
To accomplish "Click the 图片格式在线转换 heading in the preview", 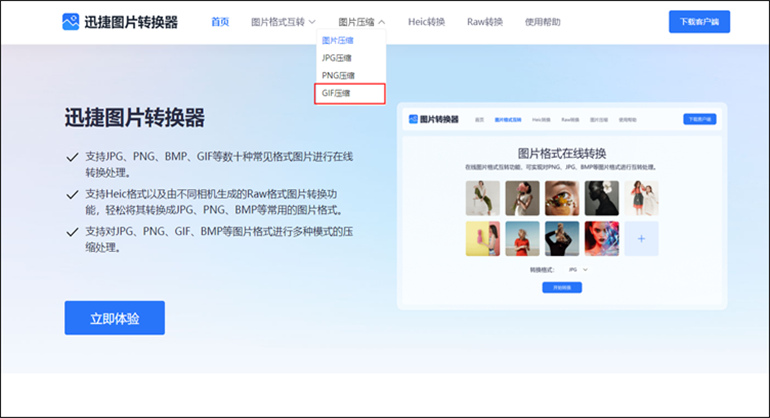I will click(x=562, y=153).
